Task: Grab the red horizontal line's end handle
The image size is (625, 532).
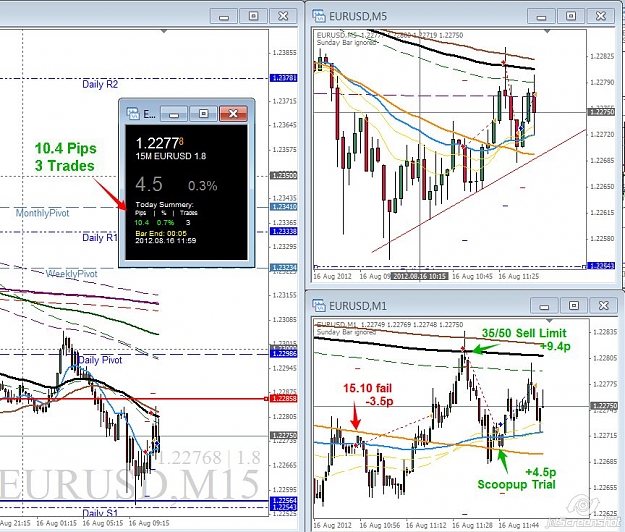Action: (x=266, y=399)
